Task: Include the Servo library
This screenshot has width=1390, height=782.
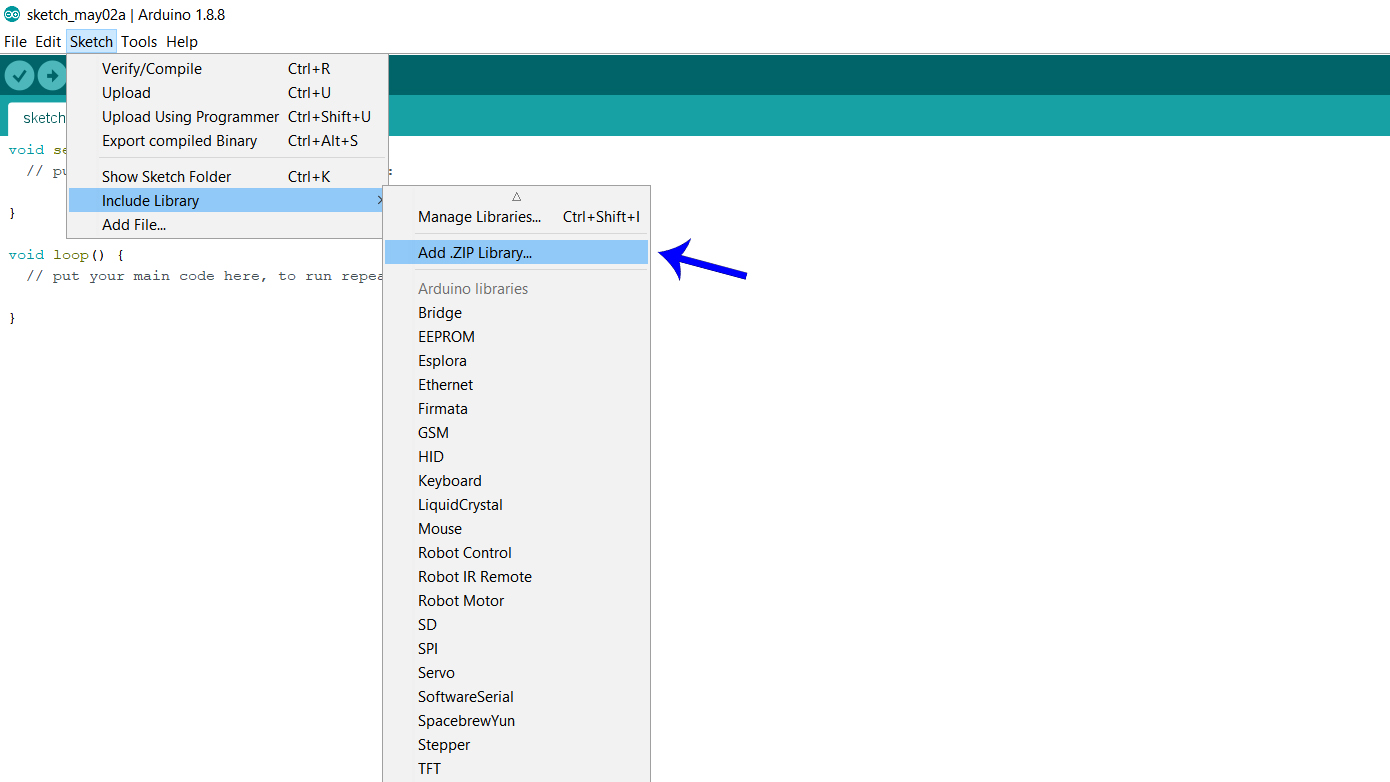Action: point(436,673)
